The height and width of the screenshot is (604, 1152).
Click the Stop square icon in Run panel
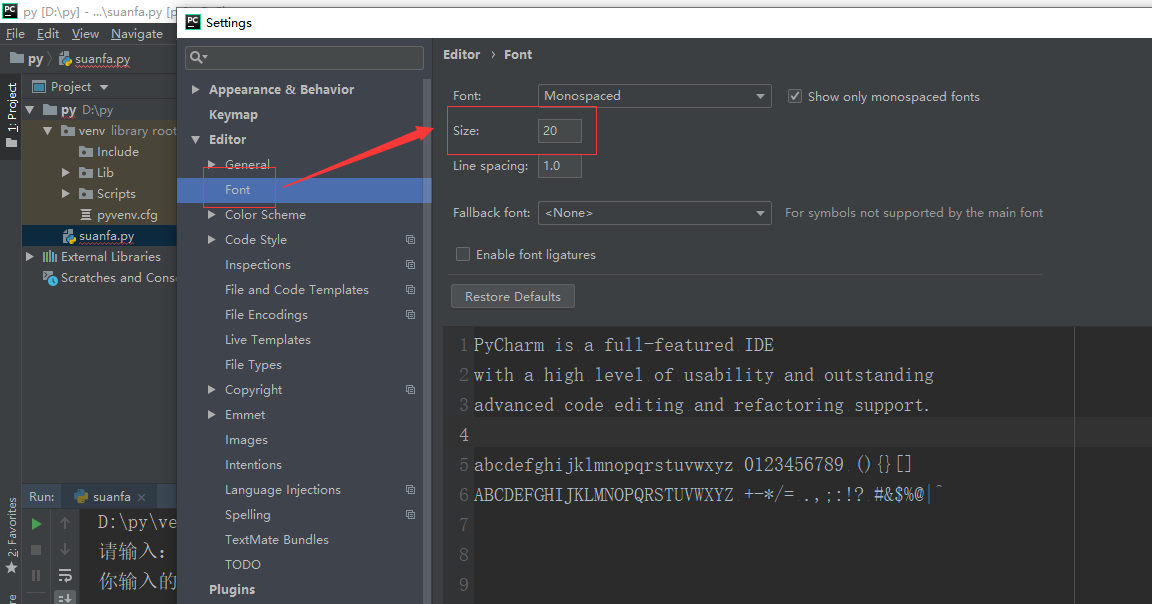click(x=36, y=550)
